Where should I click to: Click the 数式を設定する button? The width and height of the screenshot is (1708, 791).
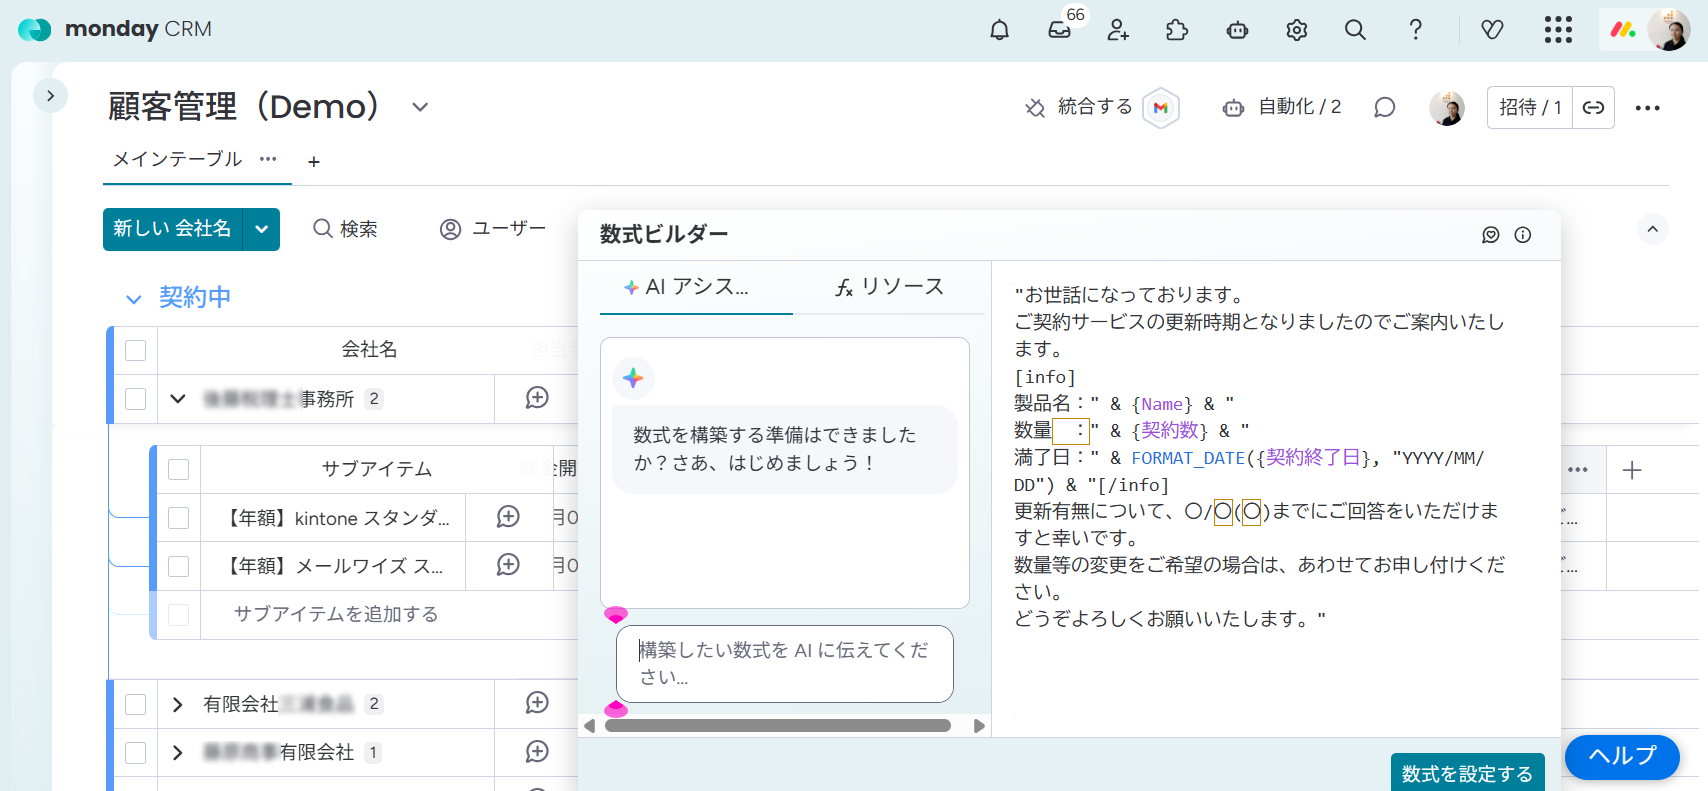1466,773
